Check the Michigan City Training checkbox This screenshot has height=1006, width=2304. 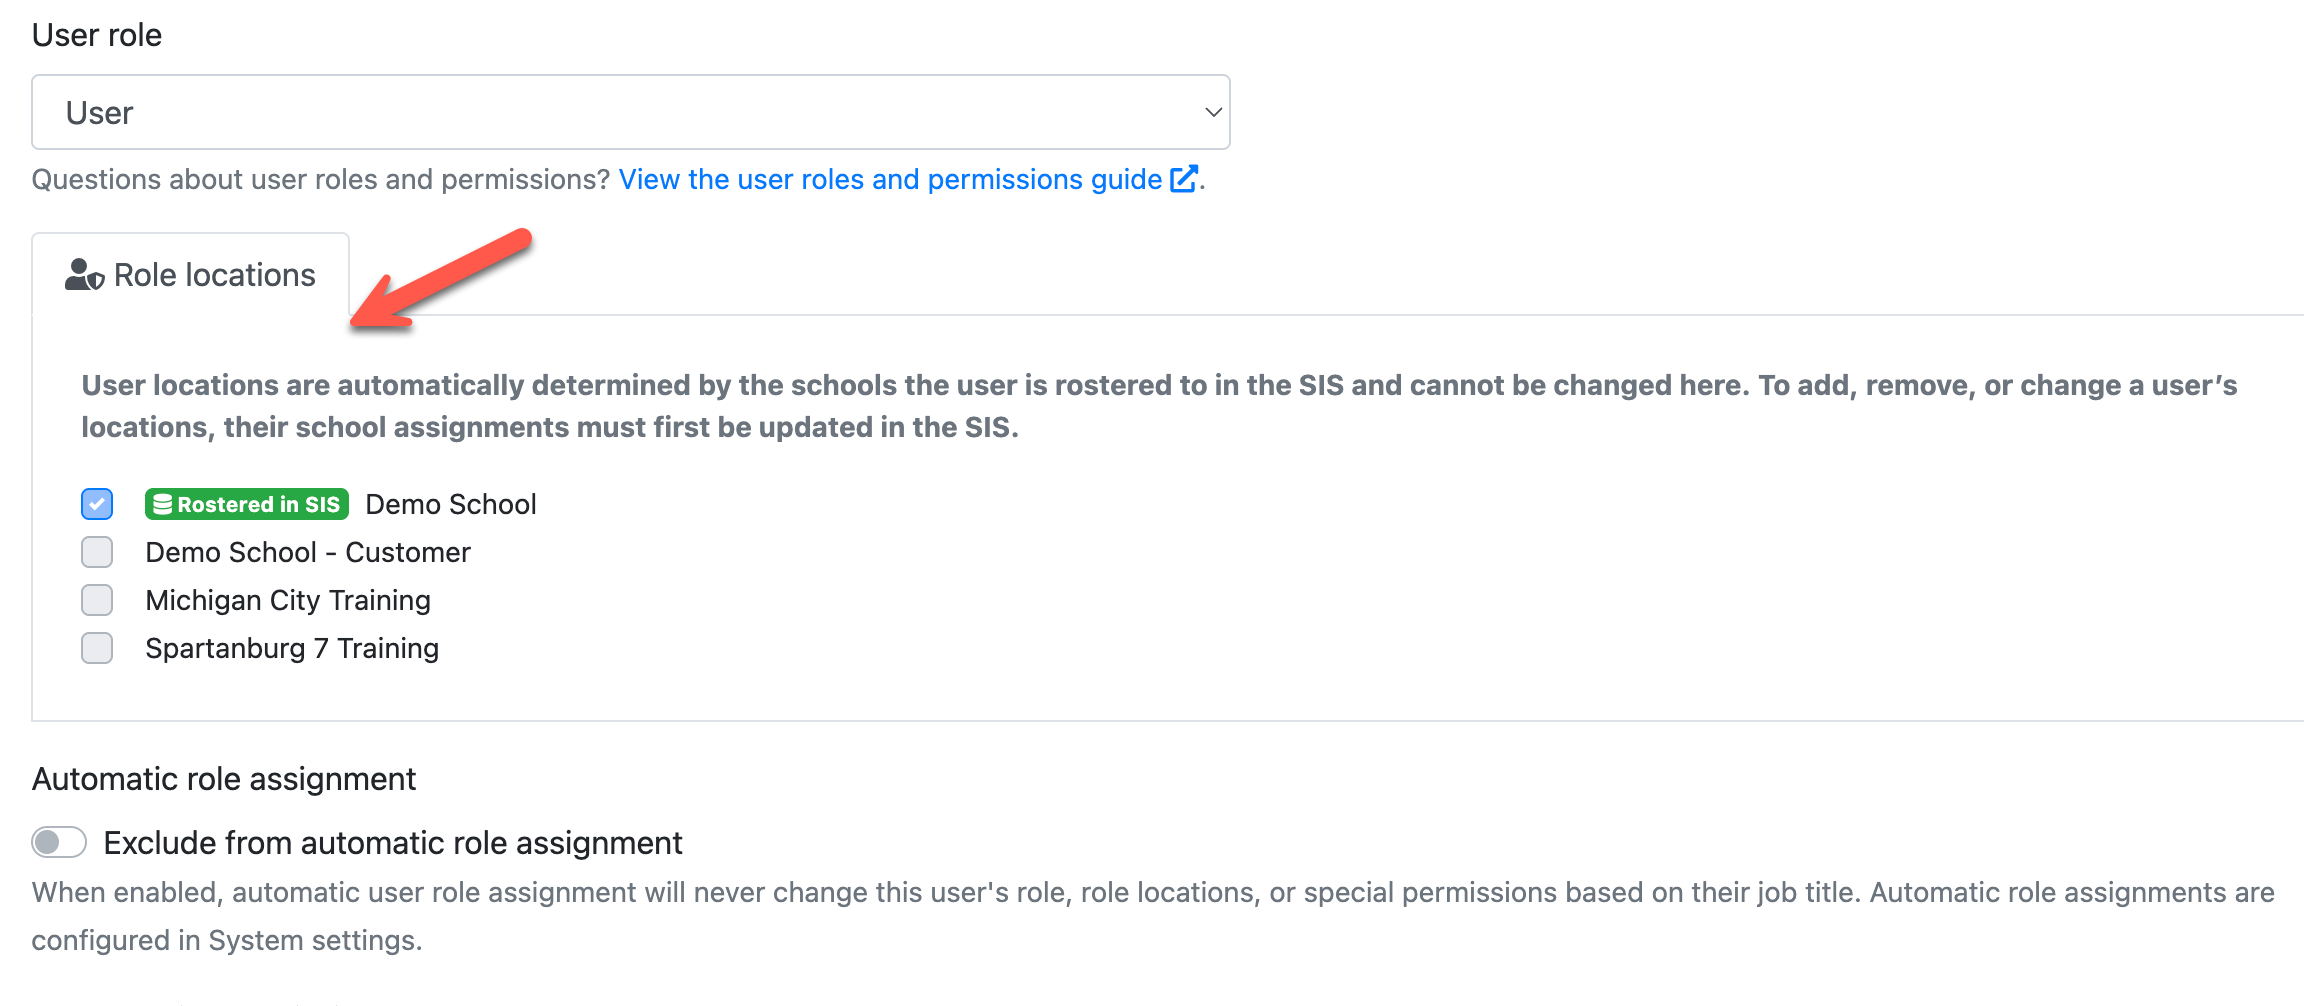[x=97, y=600]
